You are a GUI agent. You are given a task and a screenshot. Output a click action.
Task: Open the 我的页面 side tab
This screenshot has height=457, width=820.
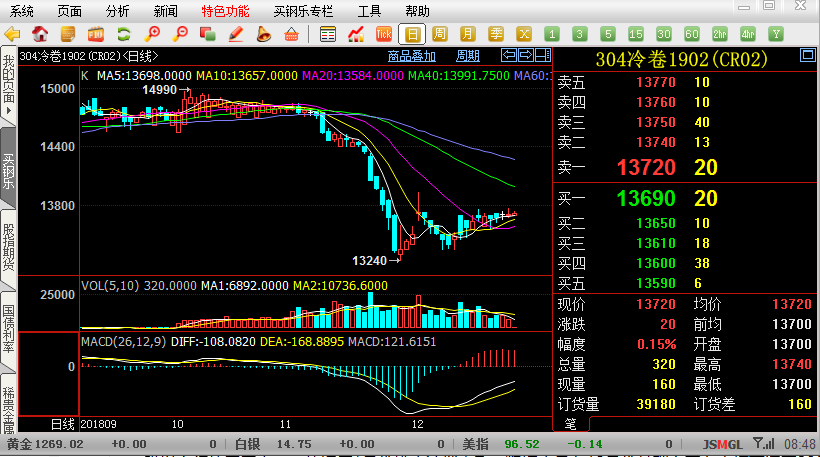(x=8, y=85)
